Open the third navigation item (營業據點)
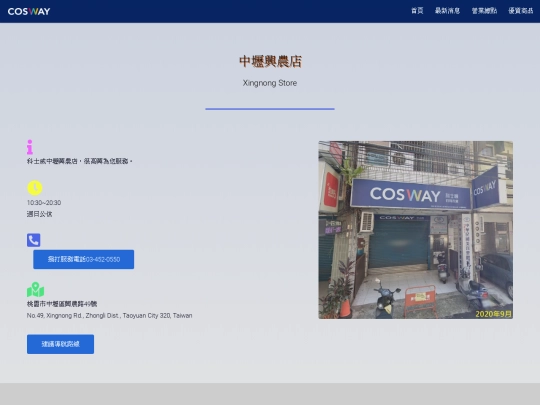Image resolution: width=540 pixels, height=405 pixels. [484, 11]
